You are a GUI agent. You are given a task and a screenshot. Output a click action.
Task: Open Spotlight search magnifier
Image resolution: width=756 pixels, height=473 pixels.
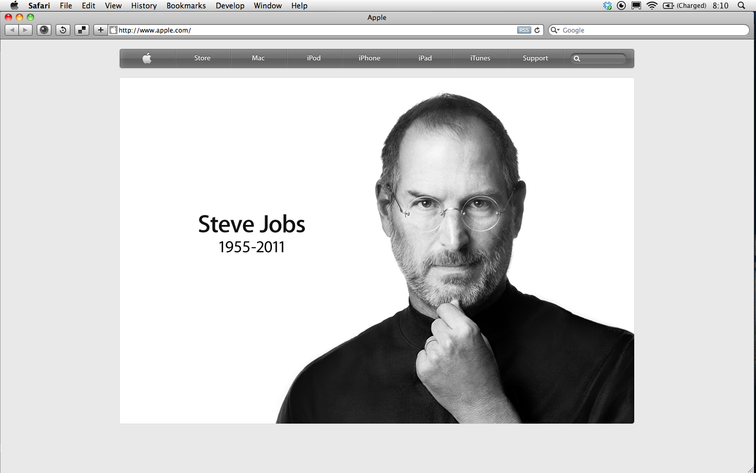point(741,6)
